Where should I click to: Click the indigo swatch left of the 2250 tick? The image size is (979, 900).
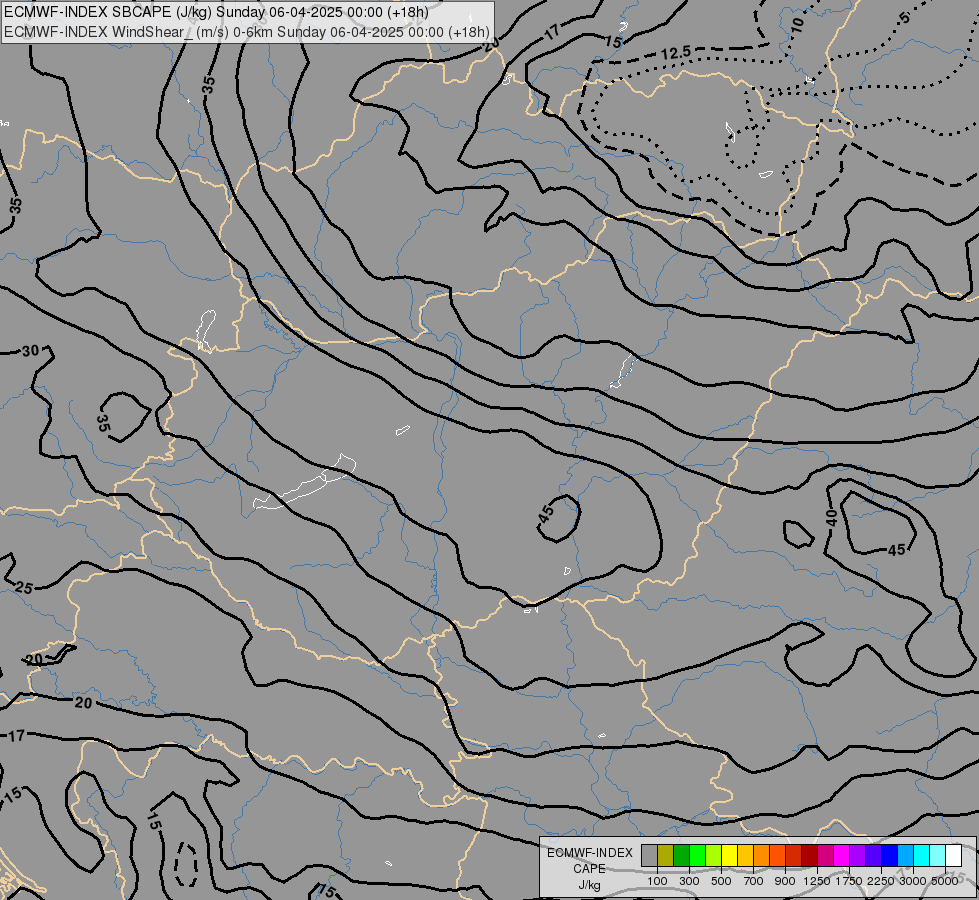coord(873,856)
